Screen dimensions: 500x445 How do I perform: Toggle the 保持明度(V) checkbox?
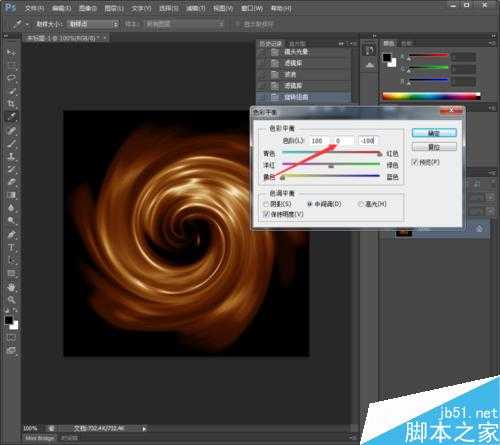(266, 214)
